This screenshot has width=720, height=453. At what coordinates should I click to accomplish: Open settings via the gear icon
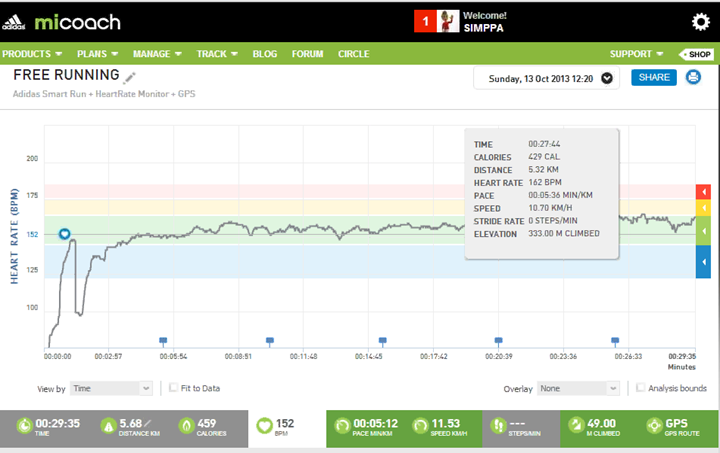point(701,22)
